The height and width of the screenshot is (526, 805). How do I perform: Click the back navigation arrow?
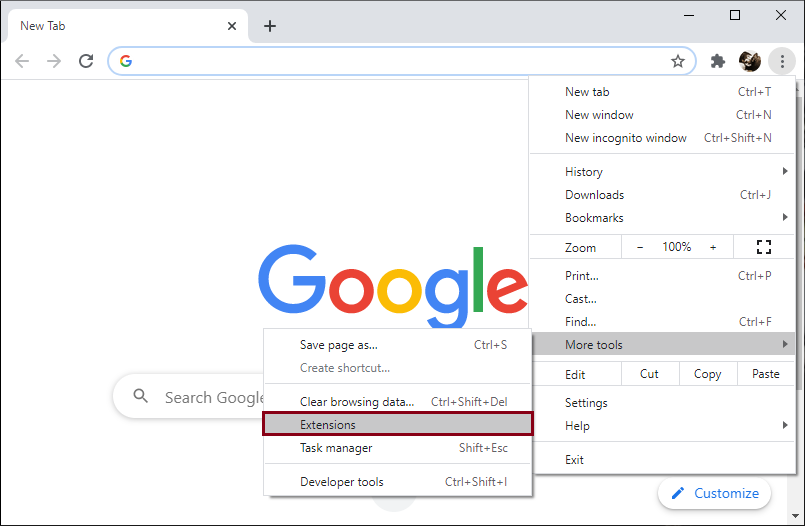point(22,61)
